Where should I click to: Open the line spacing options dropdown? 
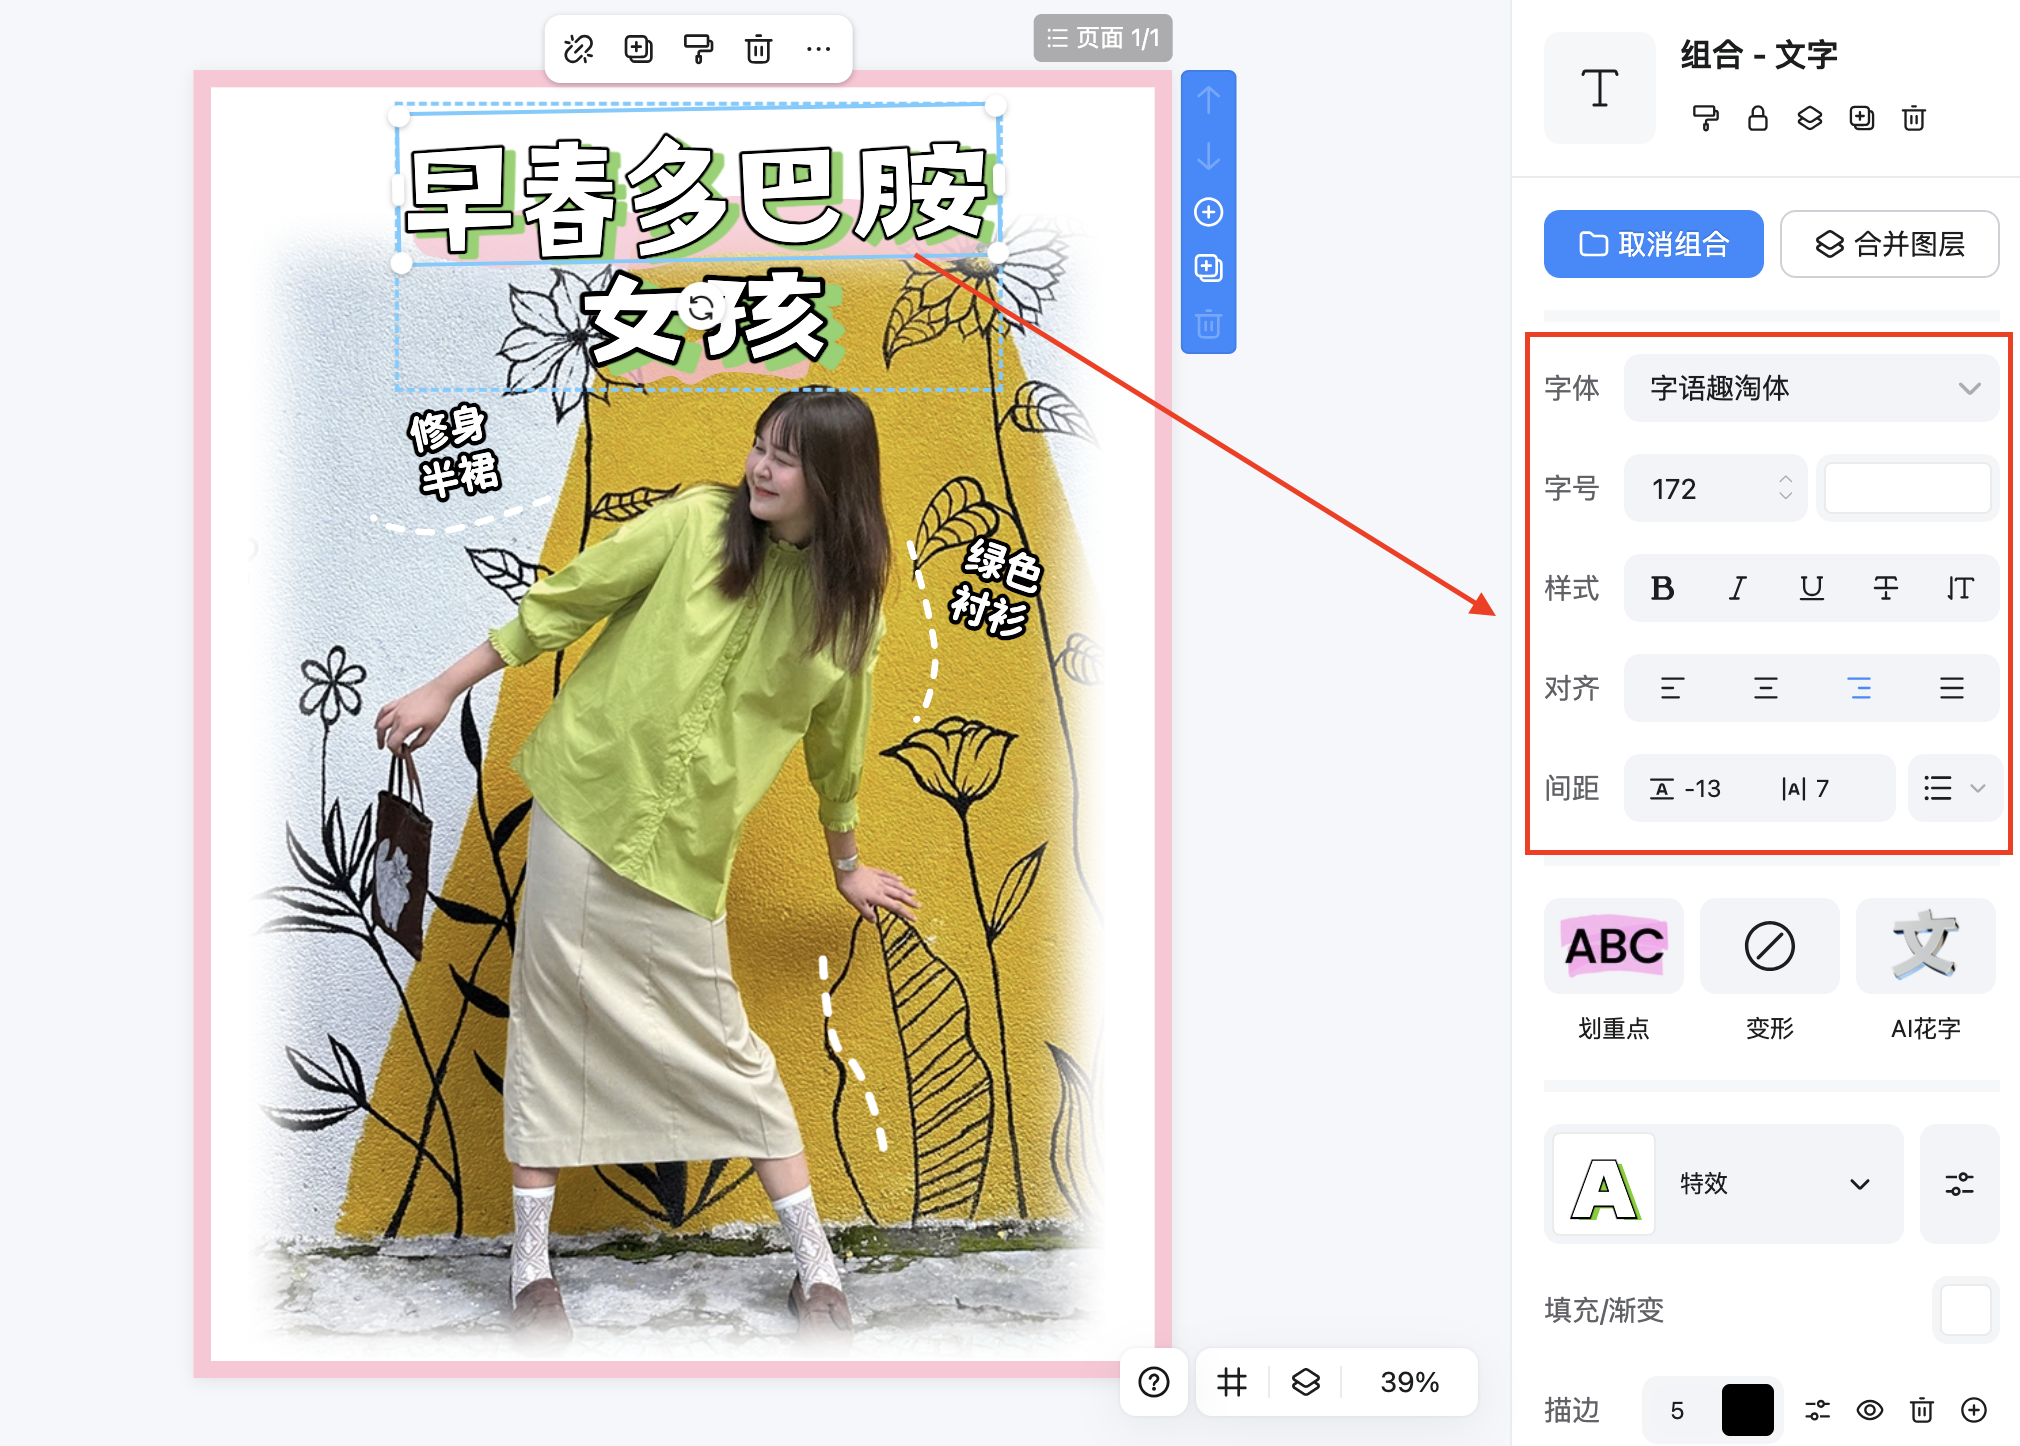pos(1953,788)
